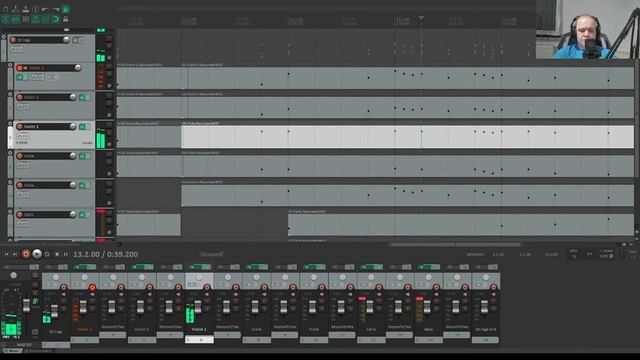Arm the Strings folder track for recording
The width and height of the screenshot is (640, 360).
tap(13, 40)
